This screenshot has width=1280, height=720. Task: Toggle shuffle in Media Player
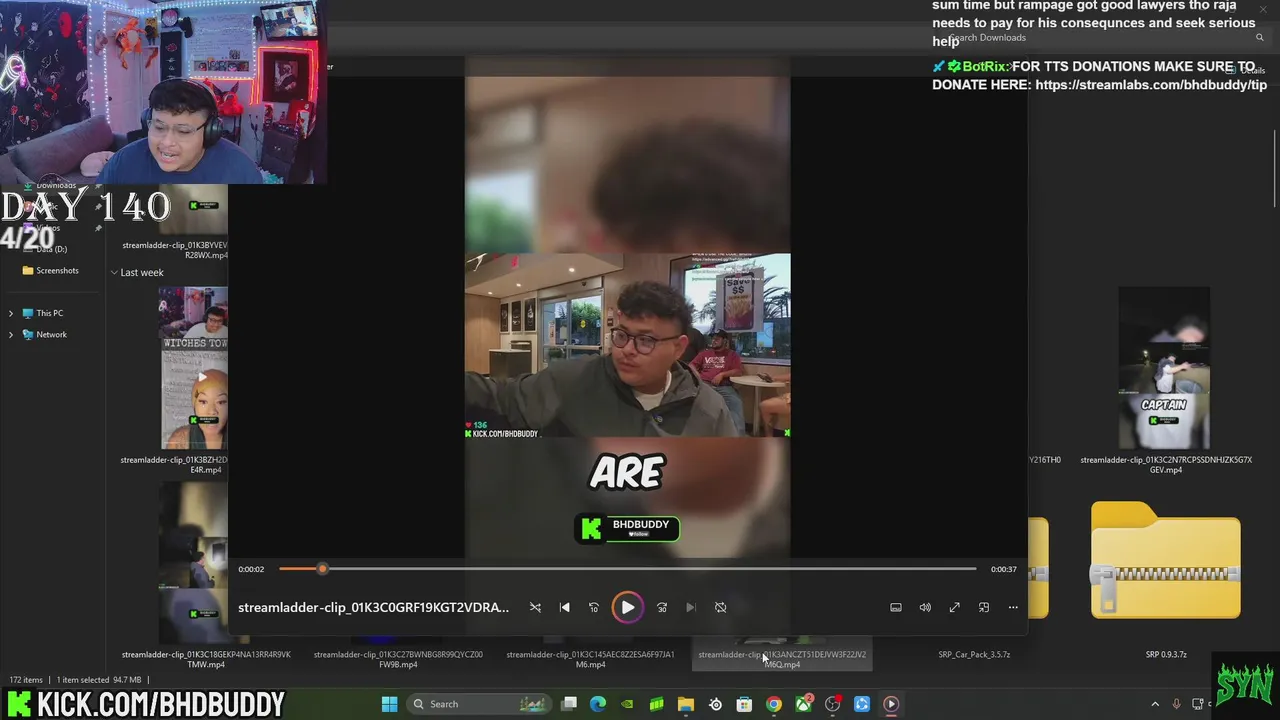pos(535,607)
